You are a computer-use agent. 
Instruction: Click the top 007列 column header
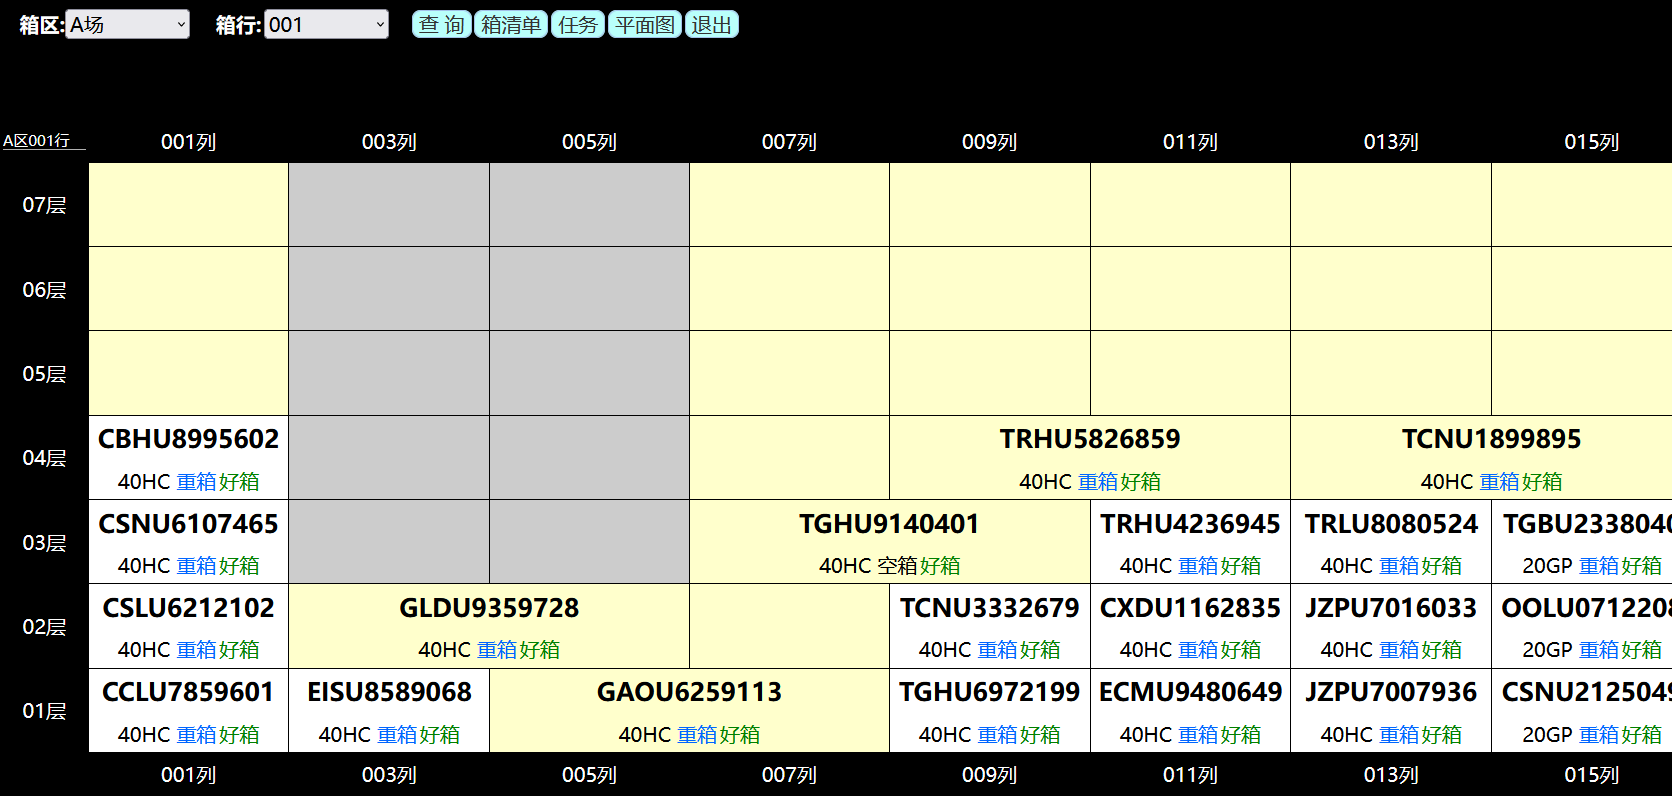pos(789,142)
